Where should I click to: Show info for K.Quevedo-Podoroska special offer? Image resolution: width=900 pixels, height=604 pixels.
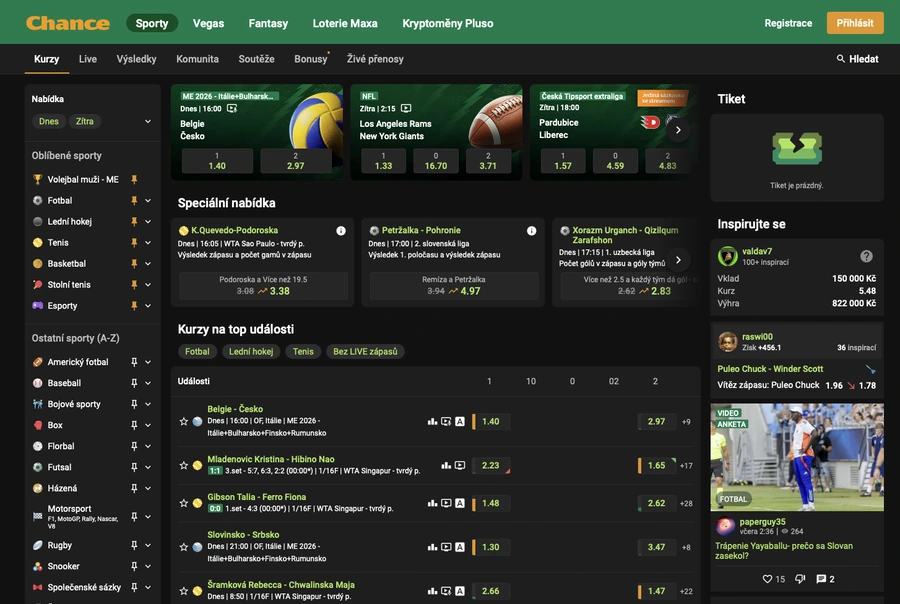(x=341, y=230)
